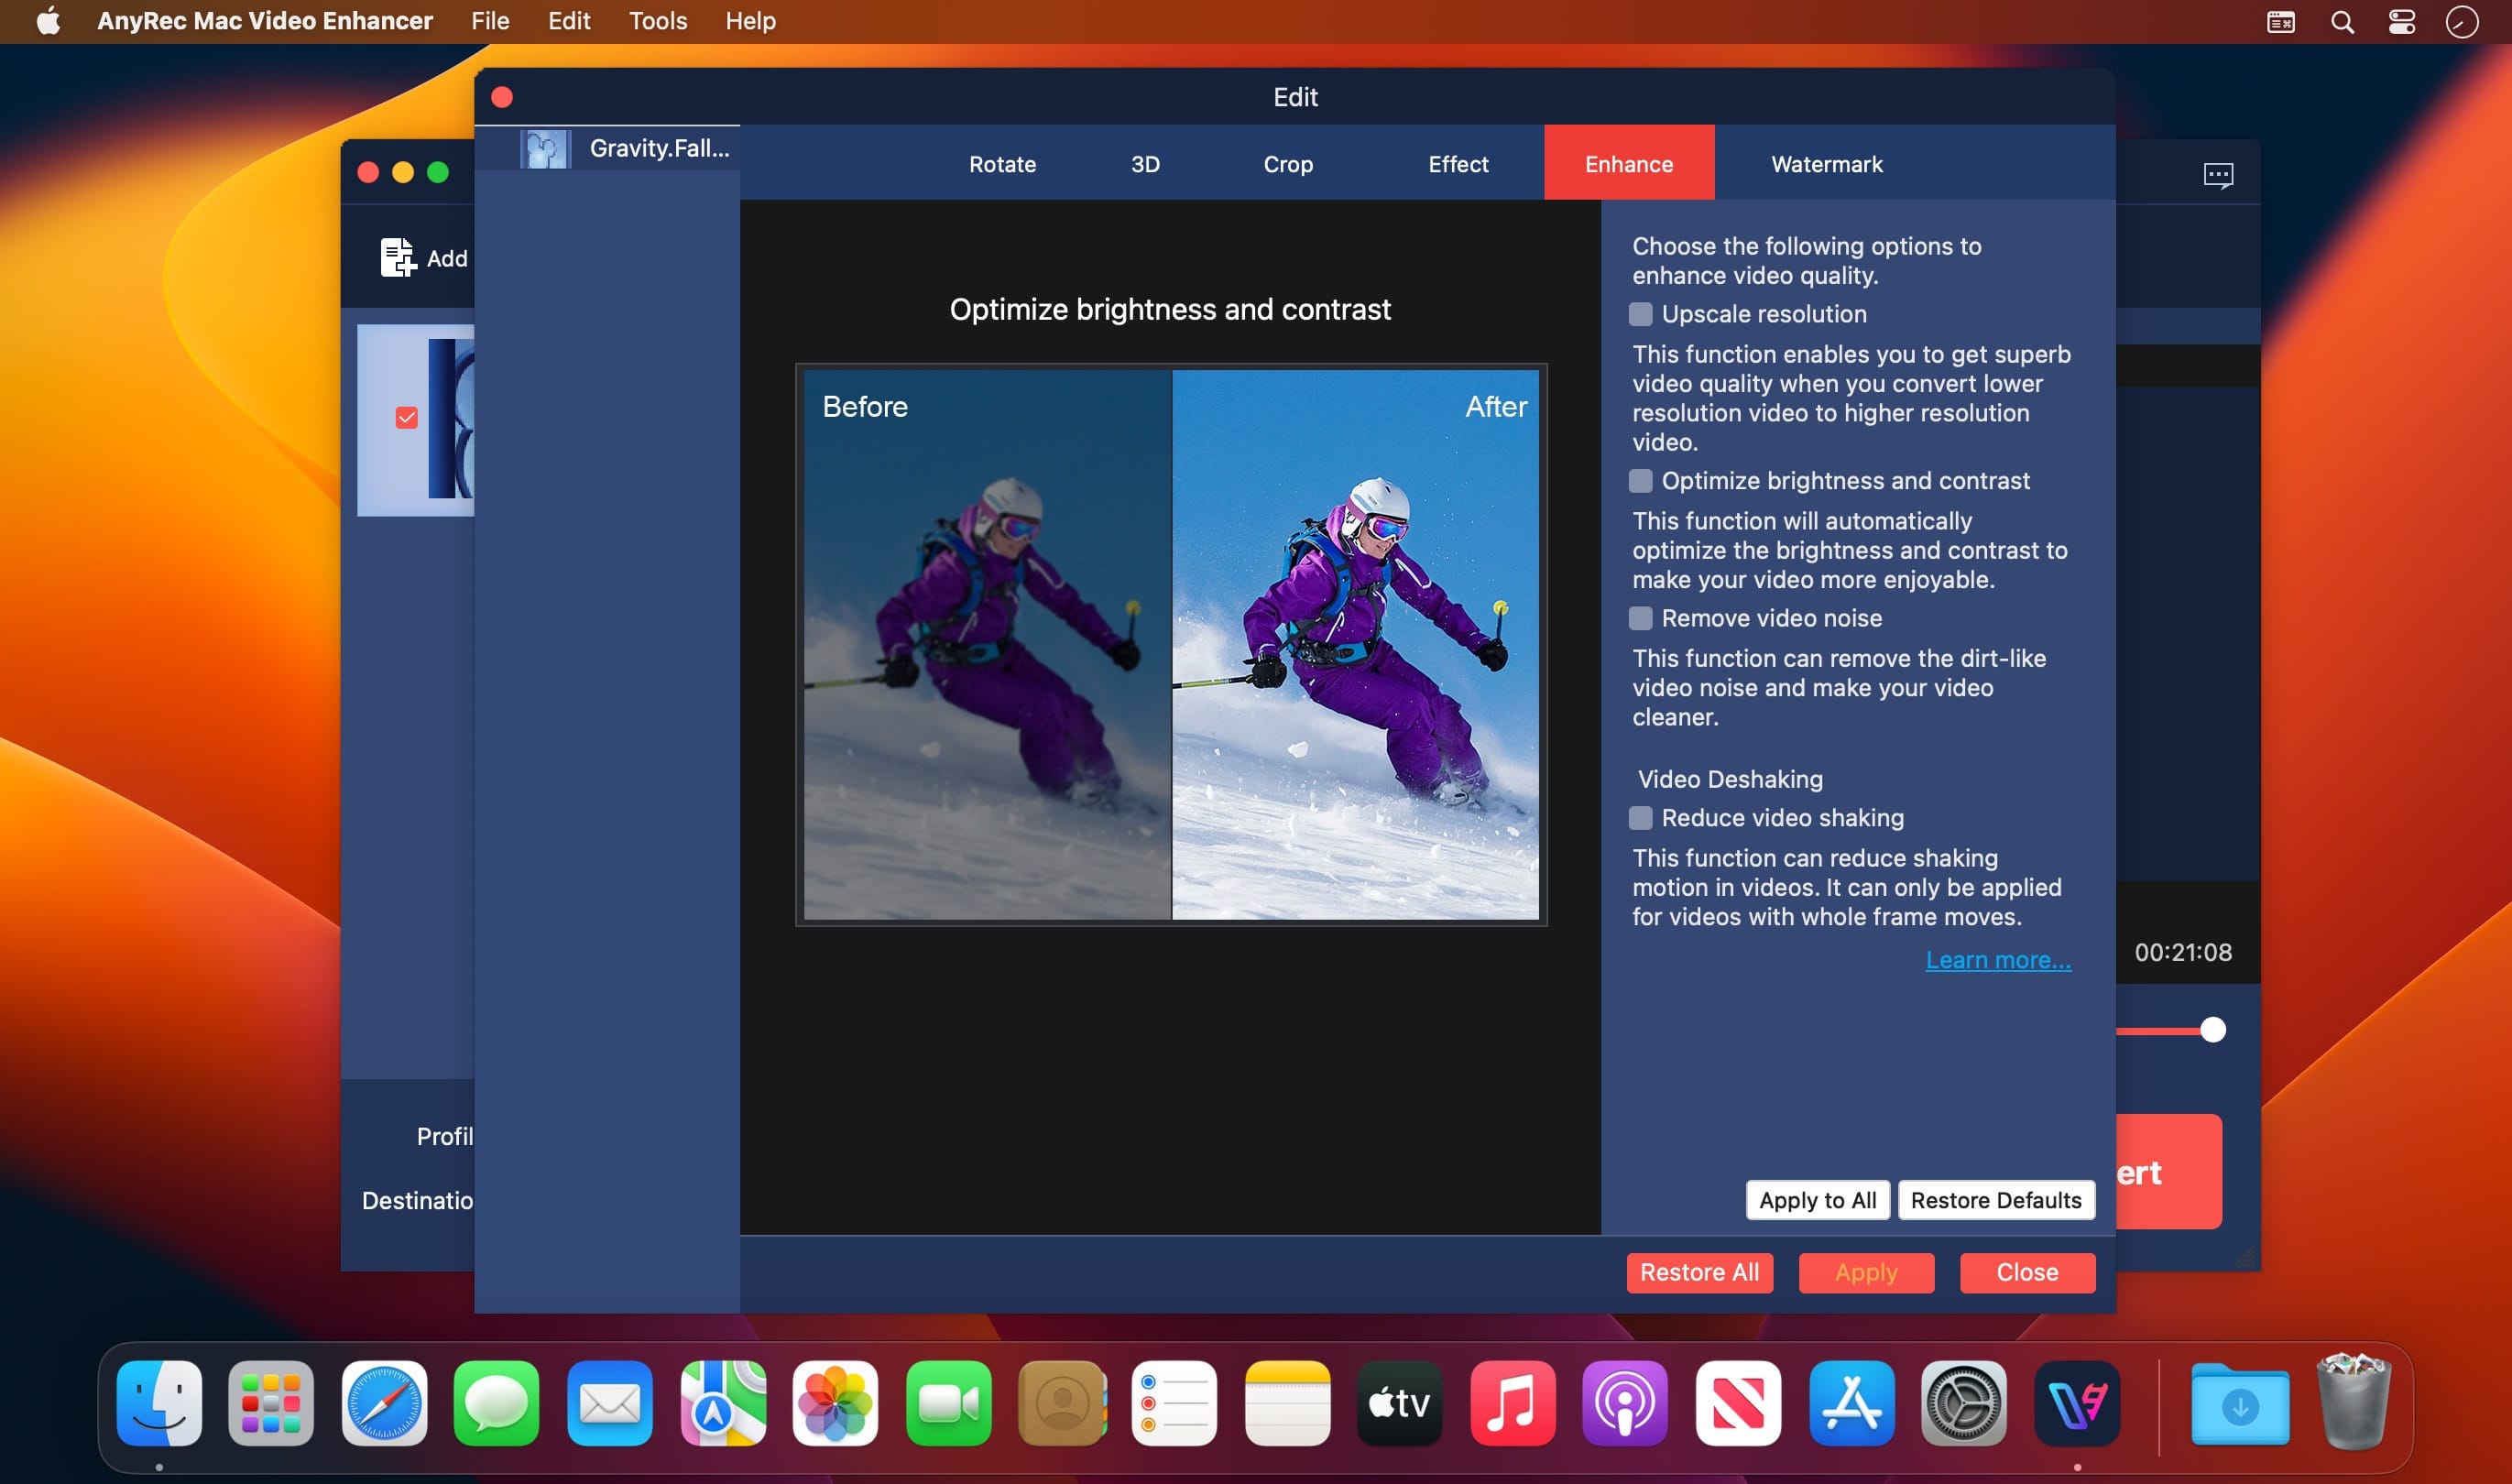Enable Optimize brightness and contrast checkbox

click(x=1640, y=481)
